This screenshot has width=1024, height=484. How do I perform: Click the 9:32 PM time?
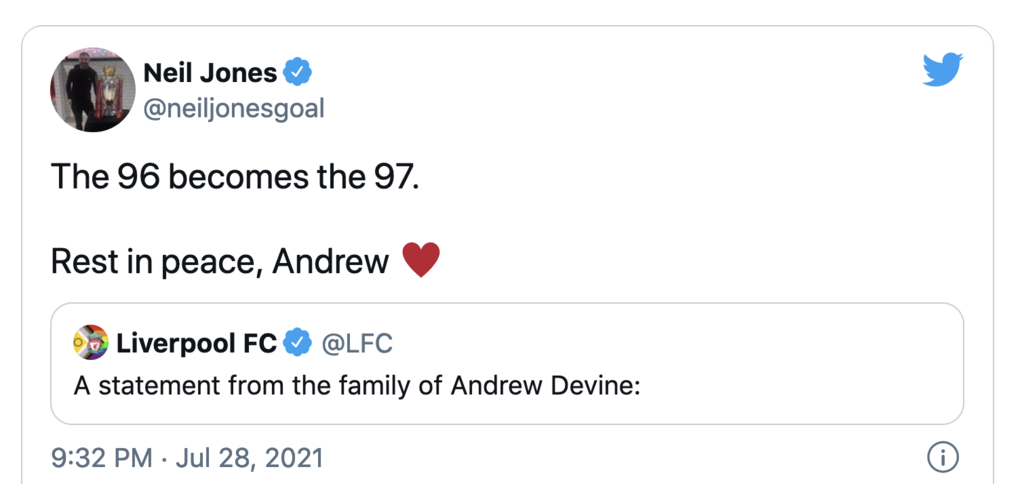tap(101, 458)
